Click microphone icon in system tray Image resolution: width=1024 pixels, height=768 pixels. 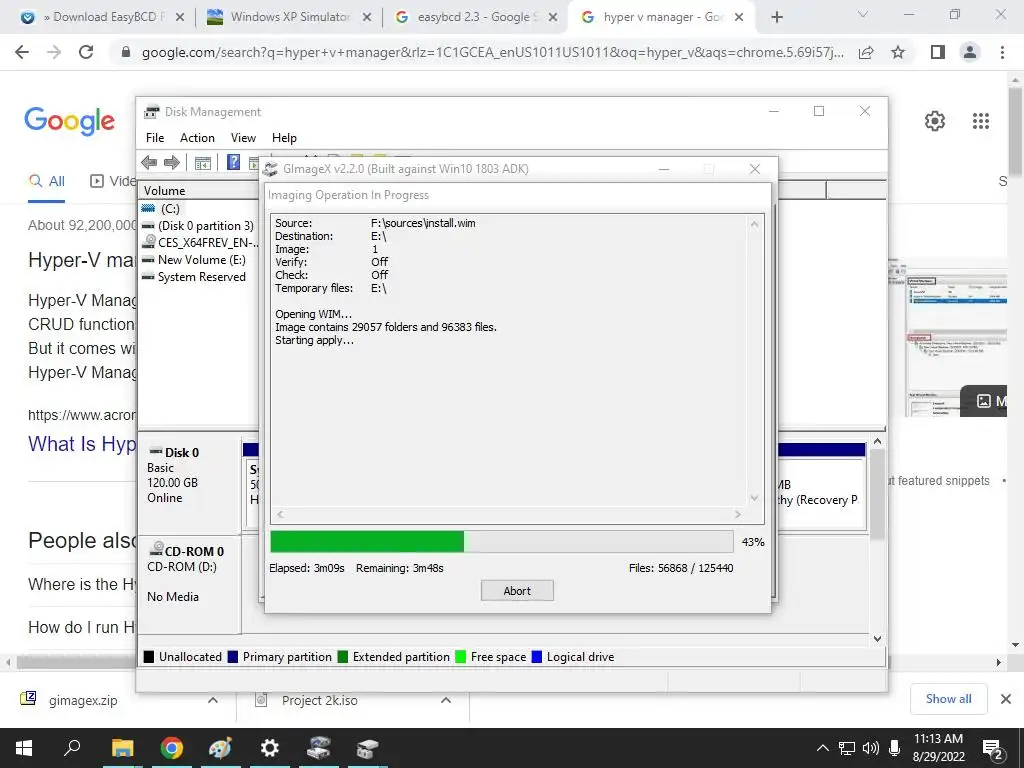895,748
